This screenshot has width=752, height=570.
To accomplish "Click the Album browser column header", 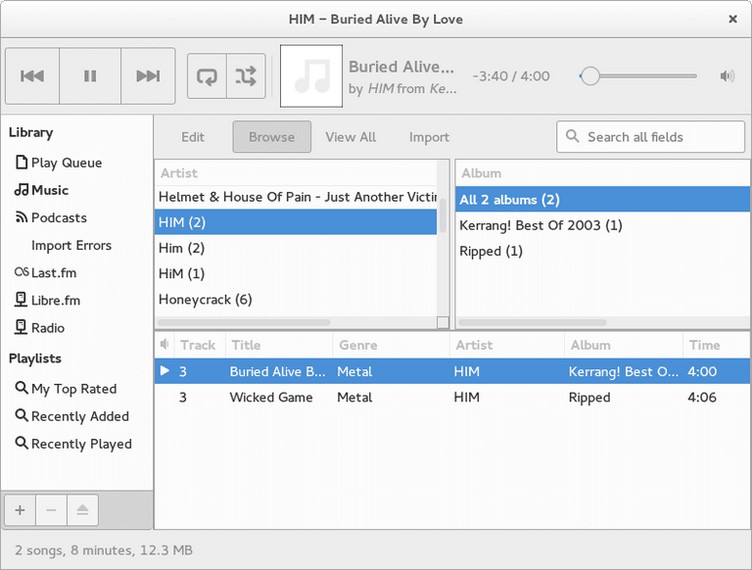I will pyautogui.click(x=603, y=173).
